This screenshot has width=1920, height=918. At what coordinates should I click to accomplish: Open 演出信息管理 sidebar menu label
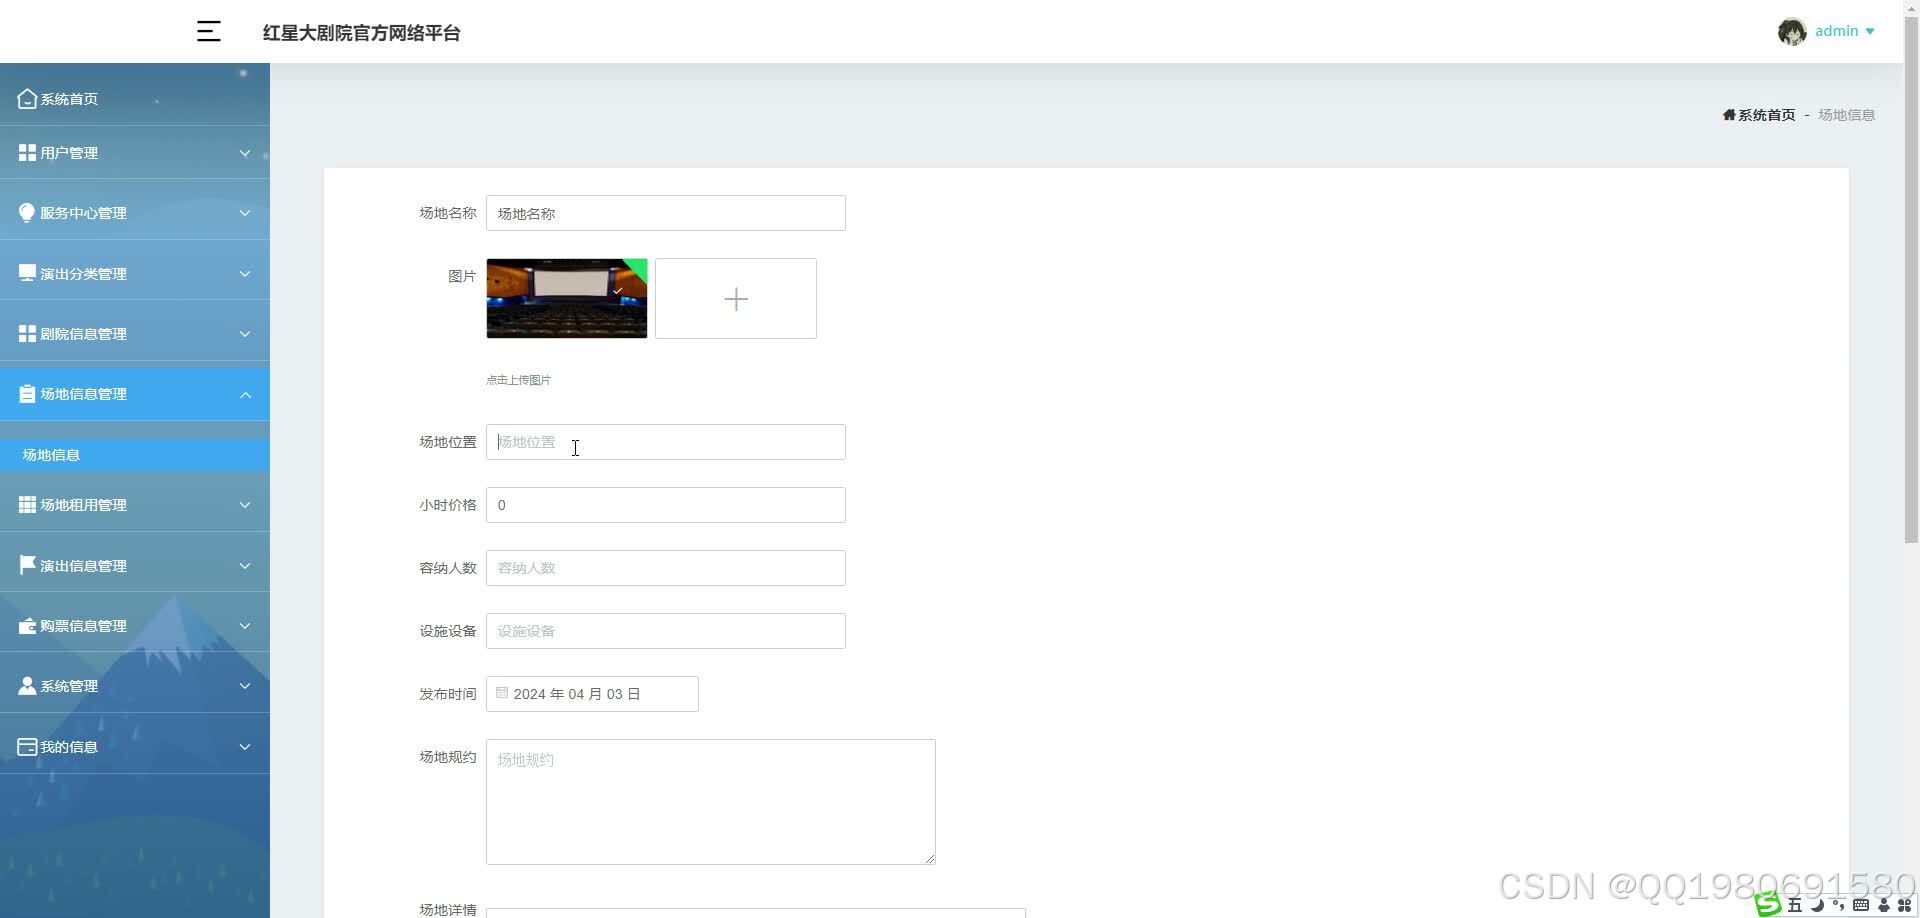pos(83,566)
